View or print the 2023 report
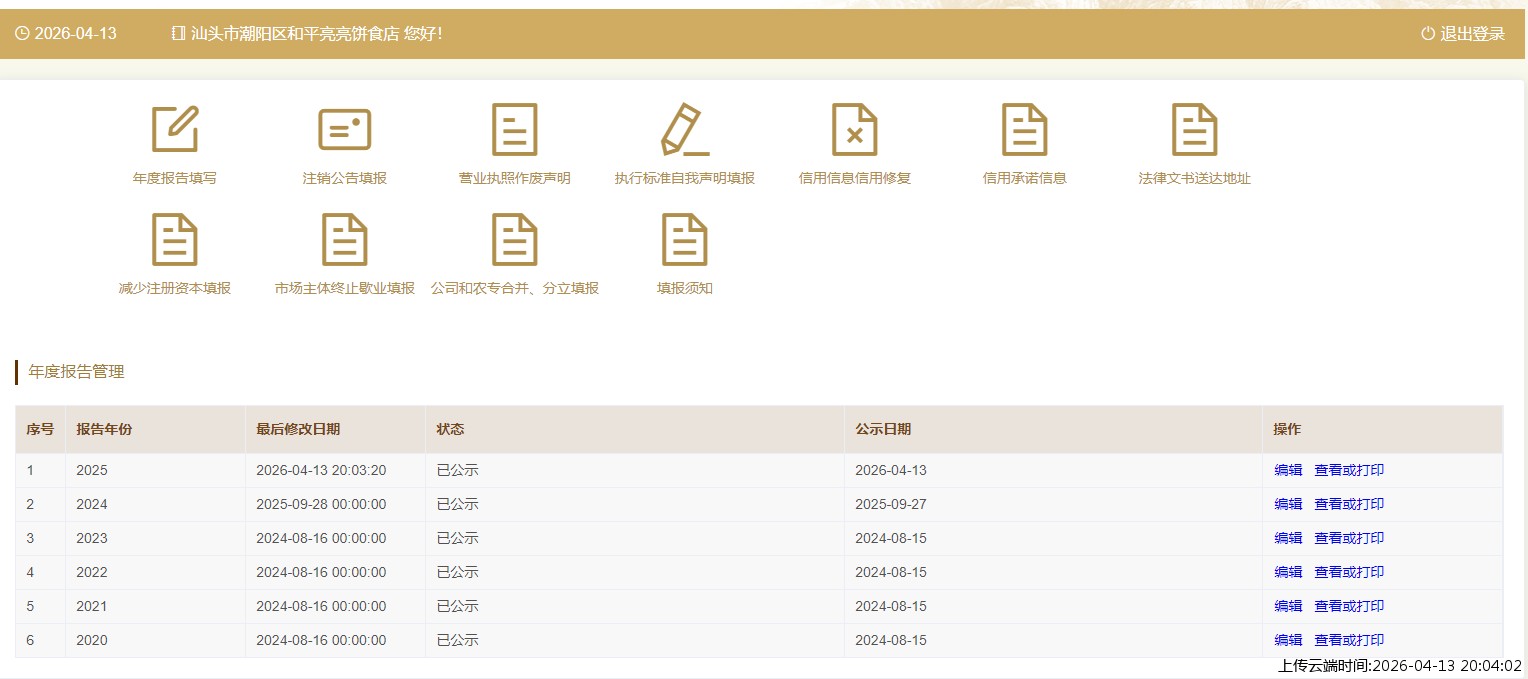 pos(1349,538)
